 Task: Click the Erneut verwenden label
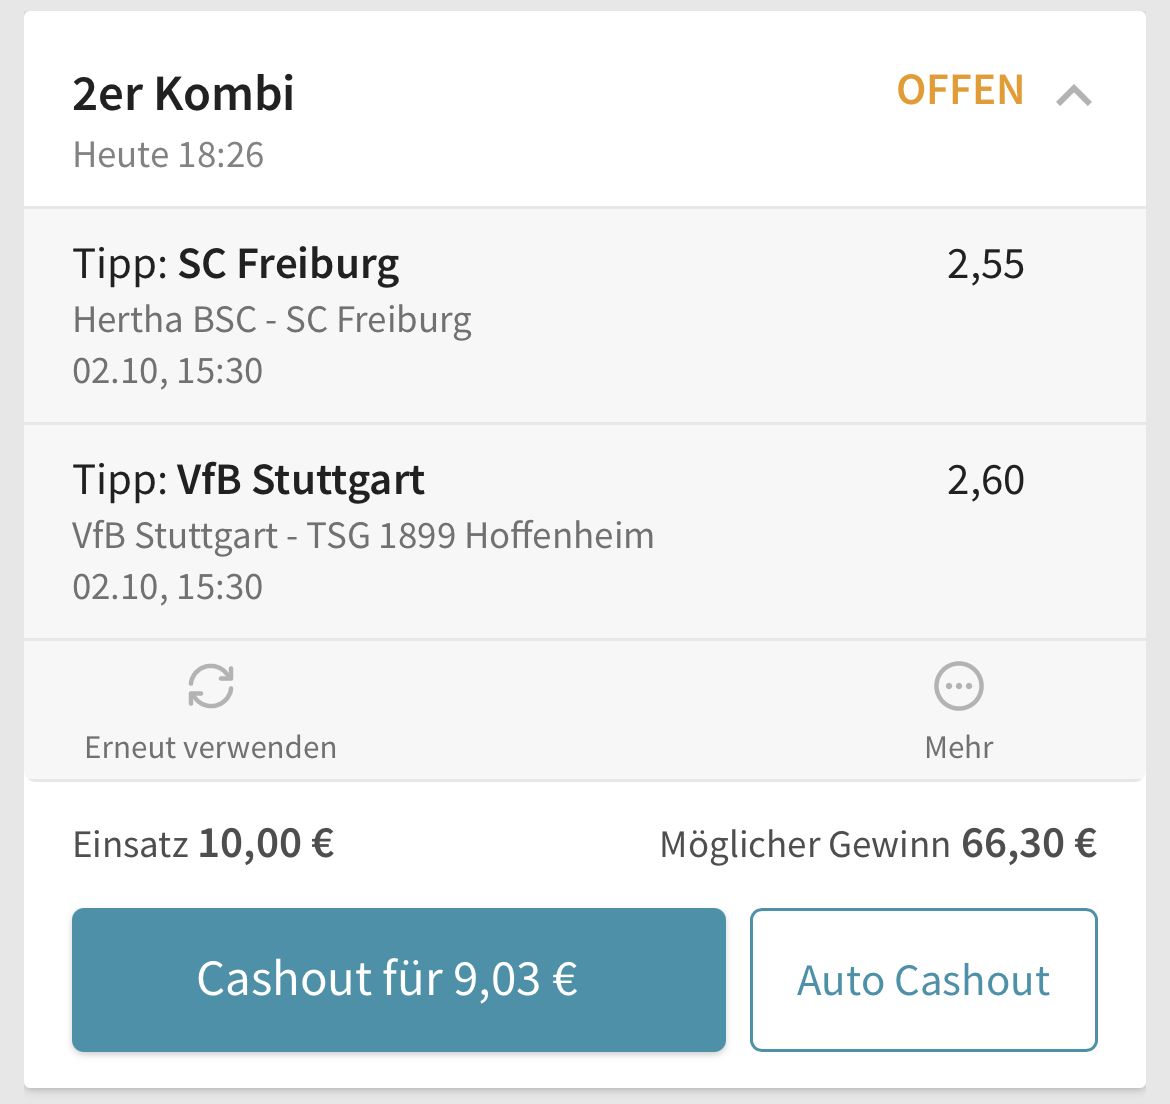pyautogui.click(x=210, y=747)
